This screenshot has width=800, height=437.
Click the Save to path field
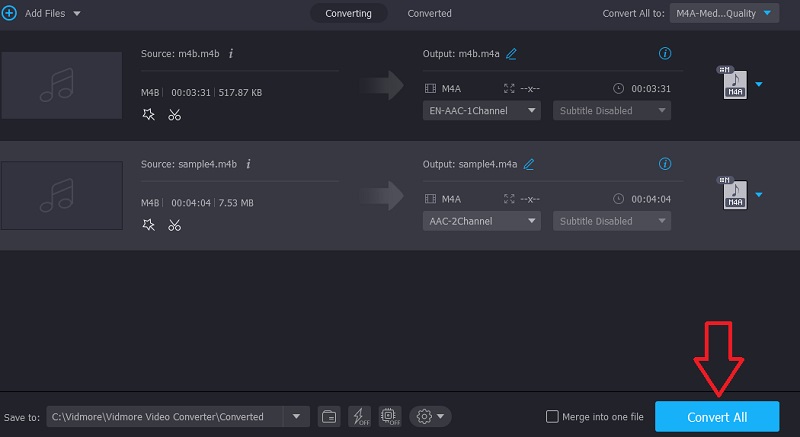[165, 416]
